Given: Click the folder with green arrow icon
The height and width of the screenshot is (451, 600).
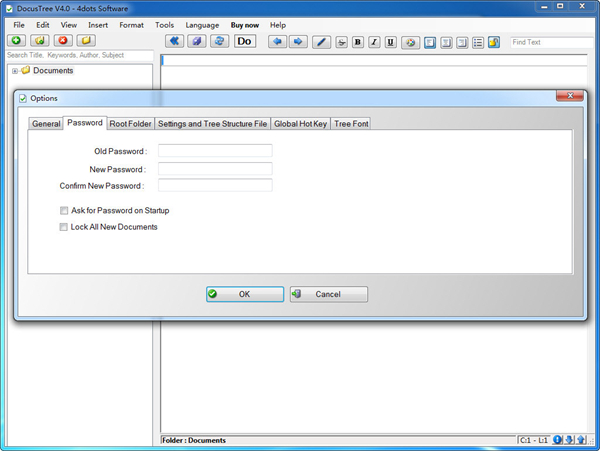Looking at the screenshot, I should point(40,41).
